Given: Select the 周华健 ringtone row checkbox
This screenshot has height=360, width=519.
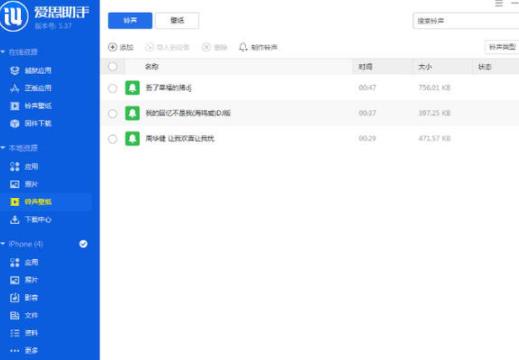Looking at the screenshot, I should click(113, 139).
